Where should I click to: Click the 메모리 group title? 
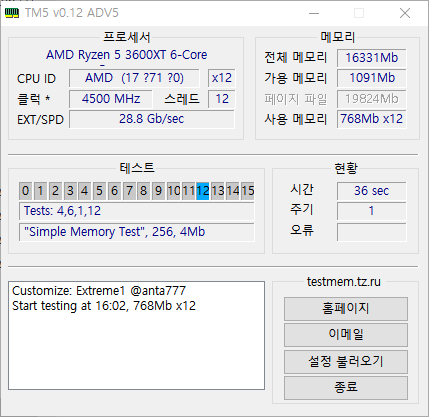[337, 37]
